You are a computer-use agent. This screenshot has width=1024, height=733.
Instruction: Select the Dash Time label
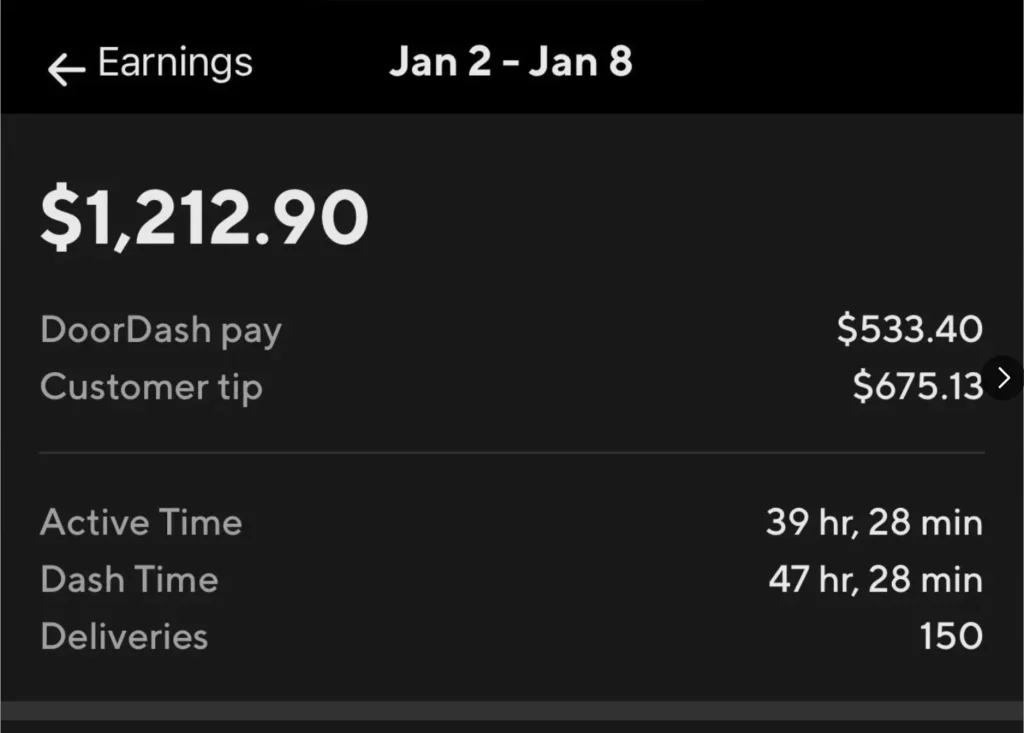[x=129, y=579]
